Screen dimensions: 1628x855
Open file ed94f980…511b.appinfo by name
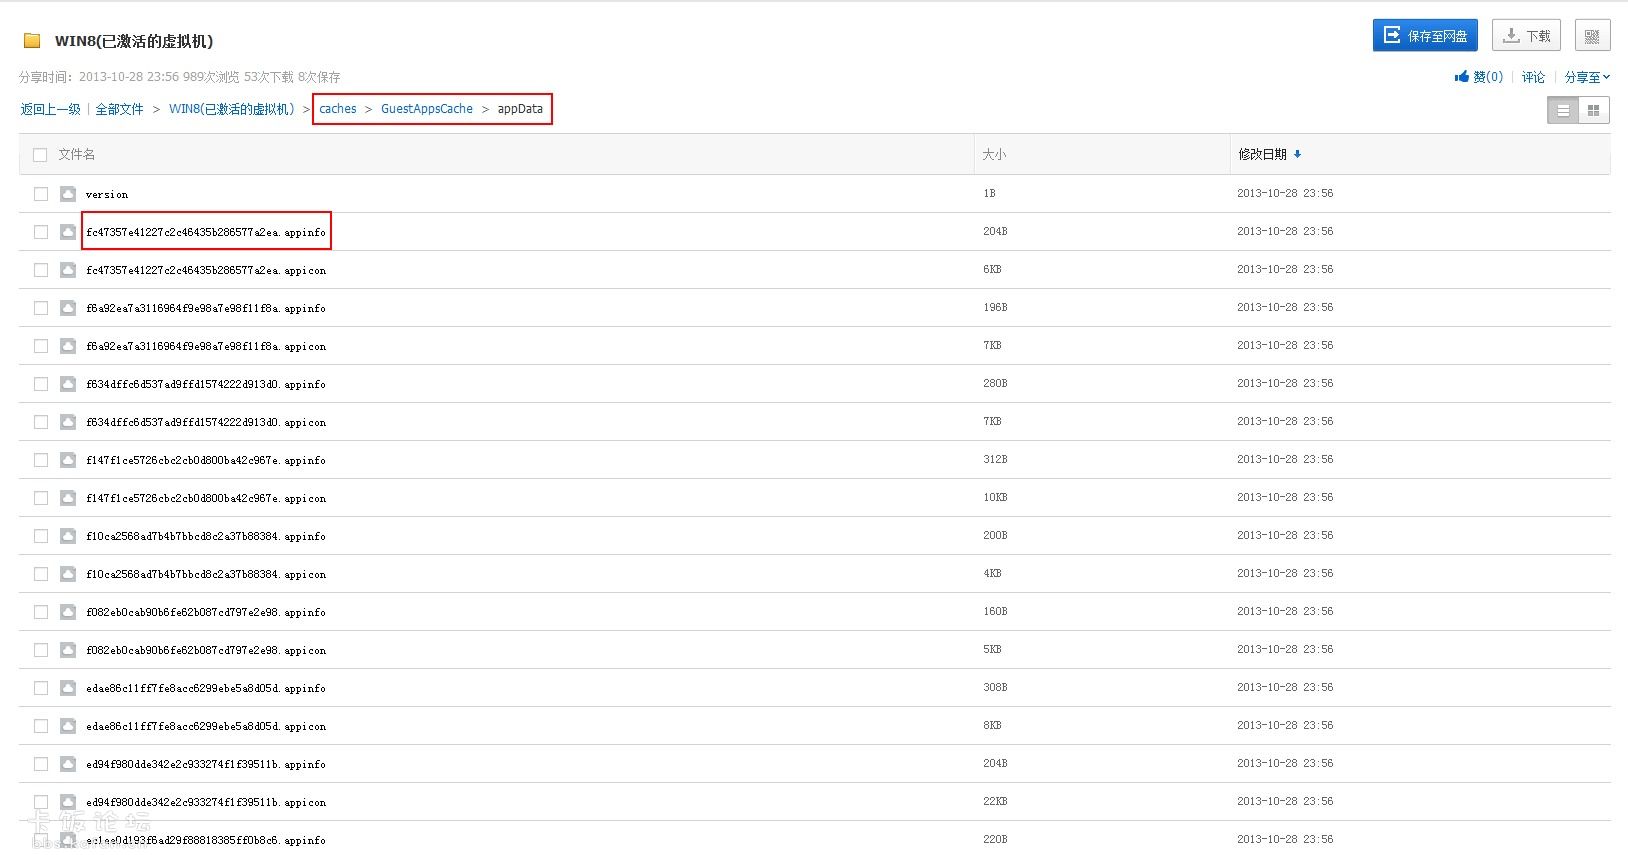click(206, 764)
